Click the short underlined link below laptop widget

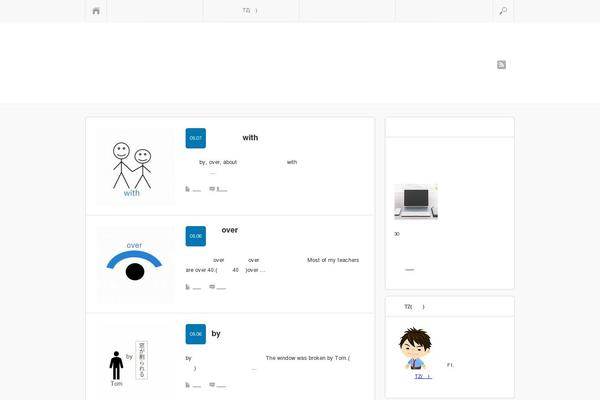[409, 269]
